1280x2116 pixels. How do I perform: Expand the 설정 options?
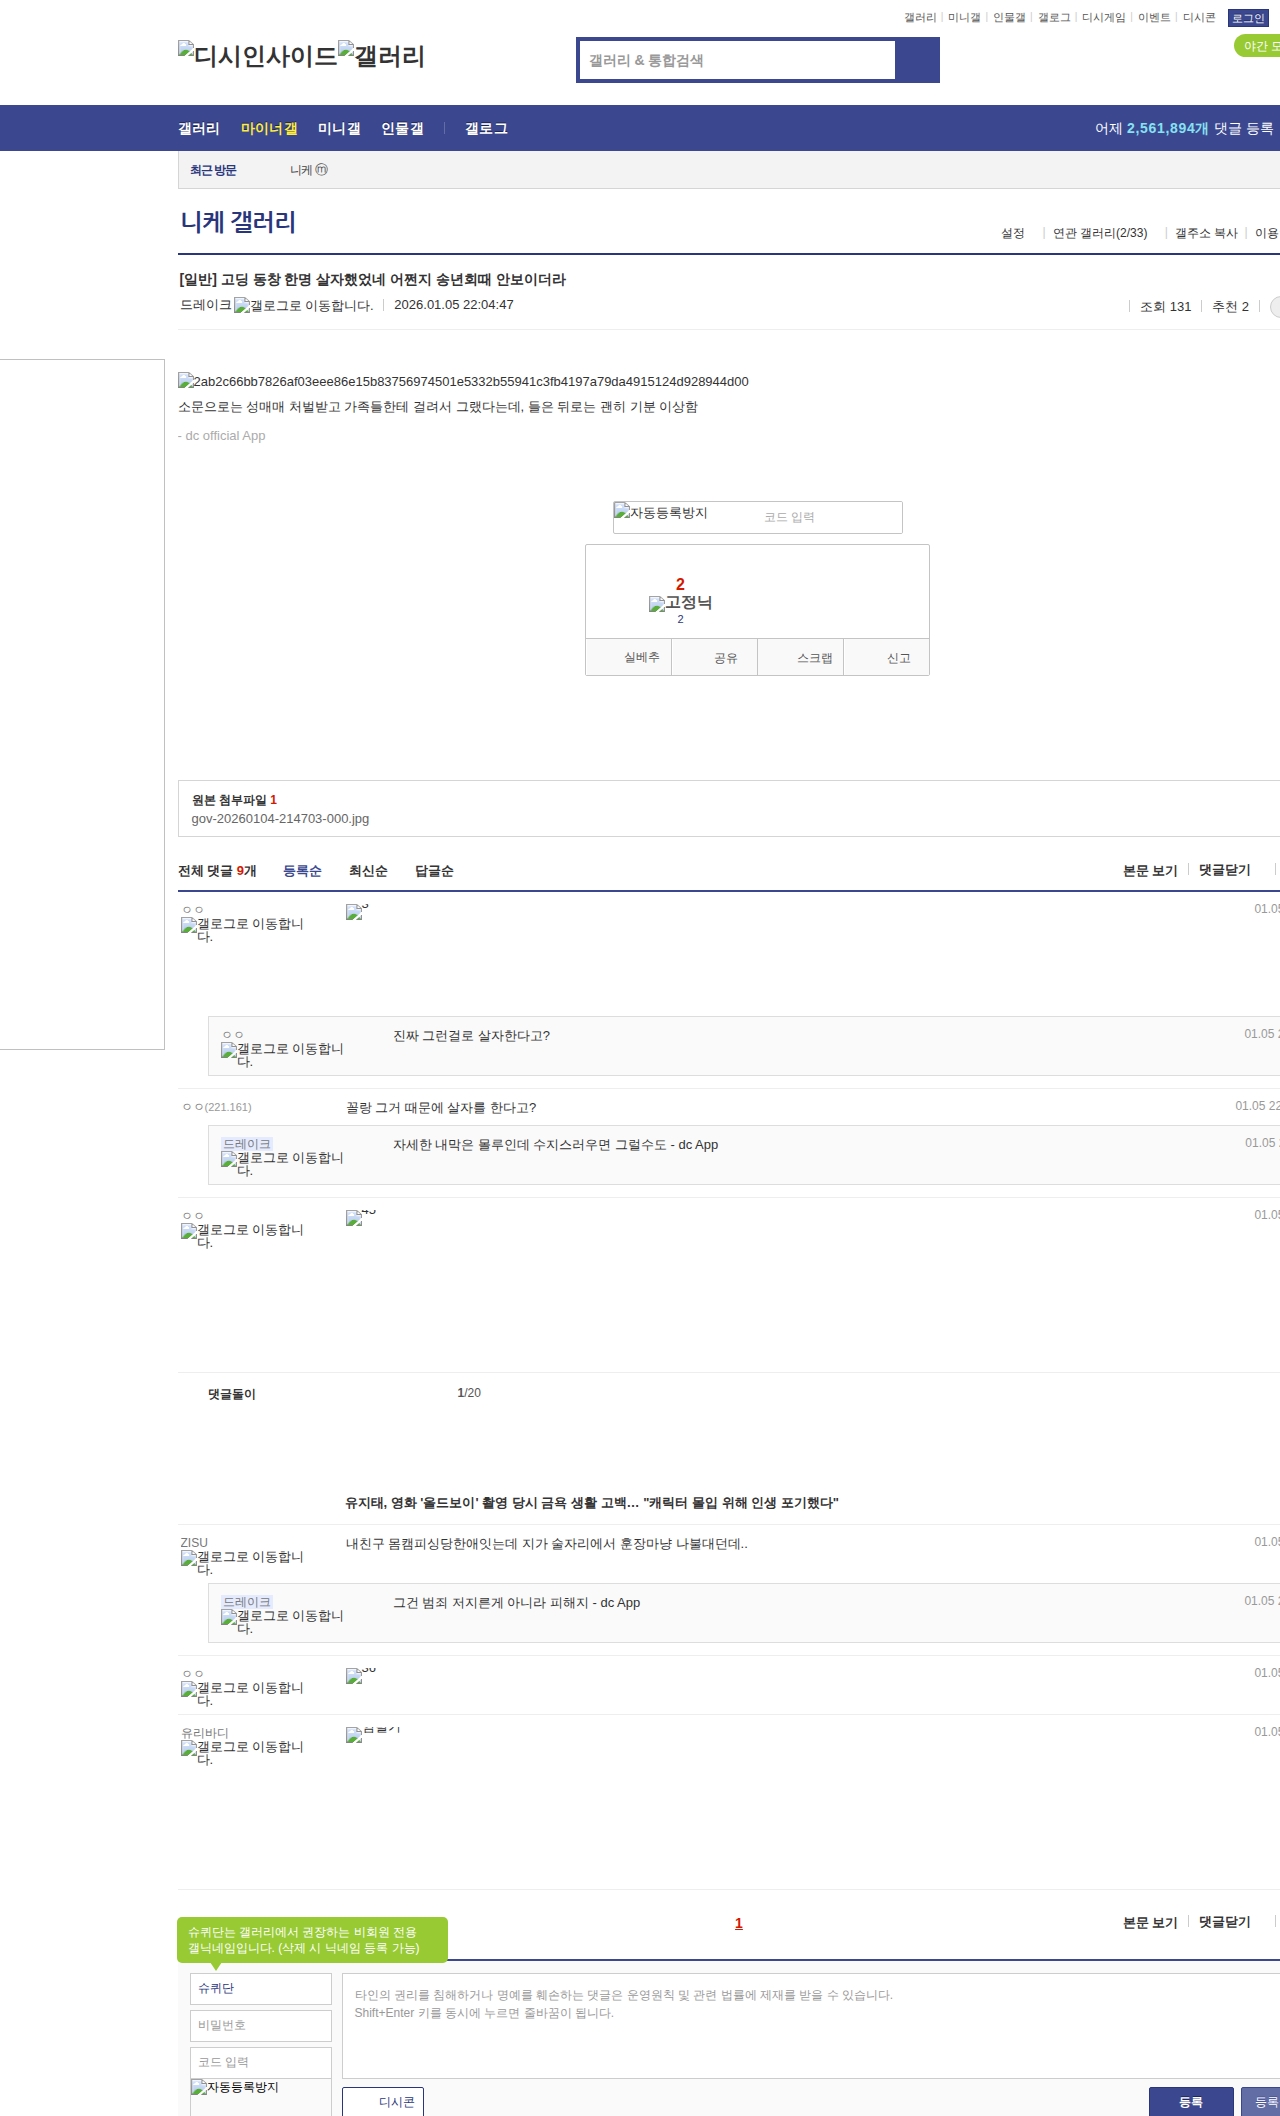(1012, 233)
